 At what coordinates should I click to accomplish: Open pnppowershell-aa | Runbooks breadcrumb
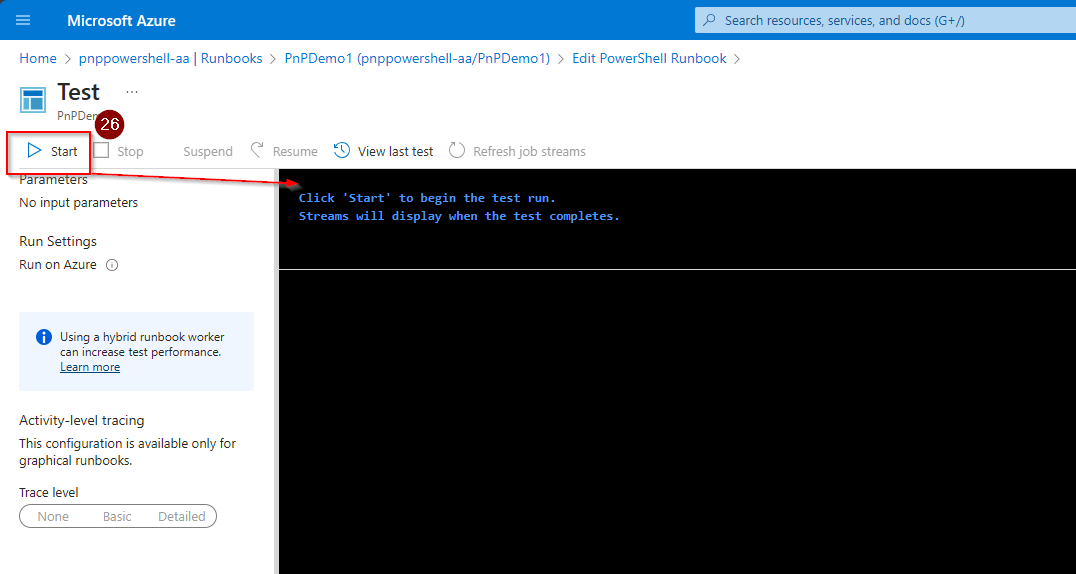pyautogui.click(x=170, y=58)
